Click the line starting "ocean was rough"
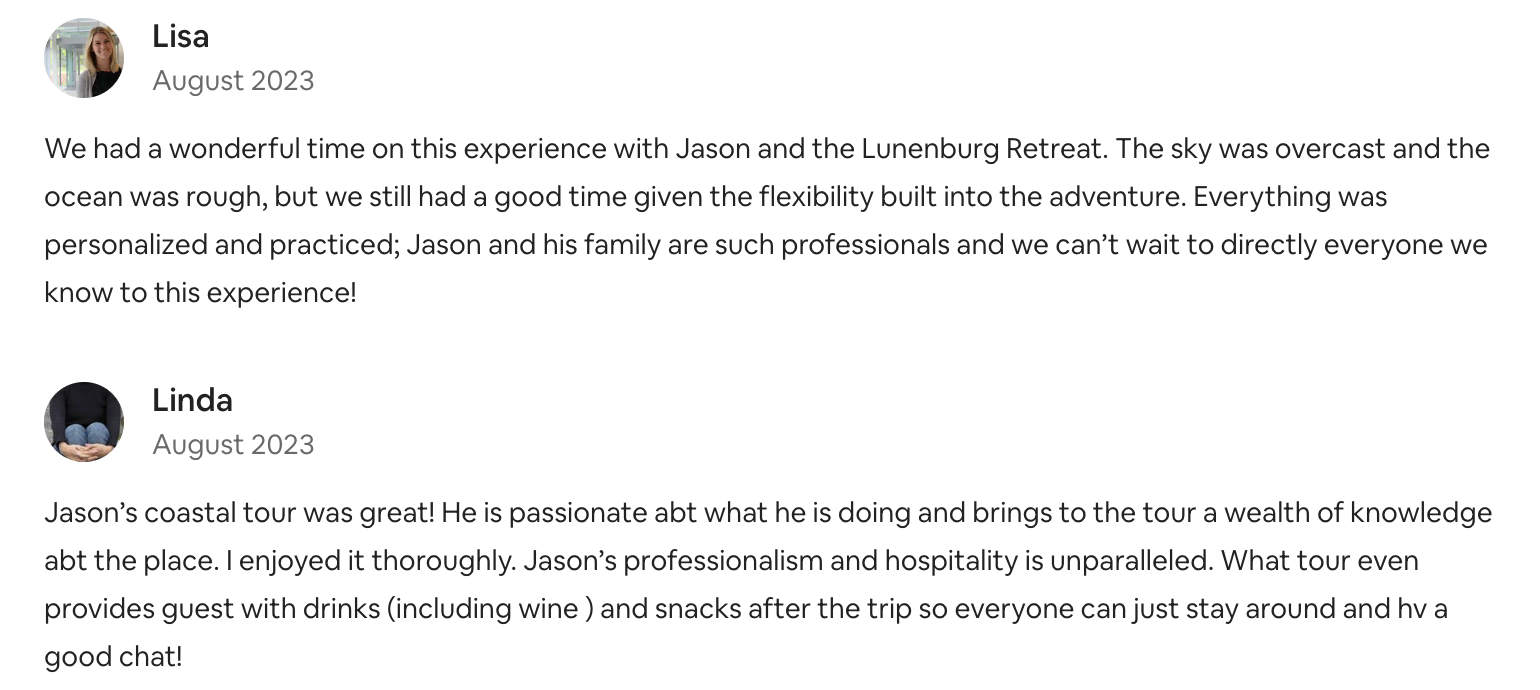Image resolution: width=1540 pixels, height=690 pixels. click(716, 197)
